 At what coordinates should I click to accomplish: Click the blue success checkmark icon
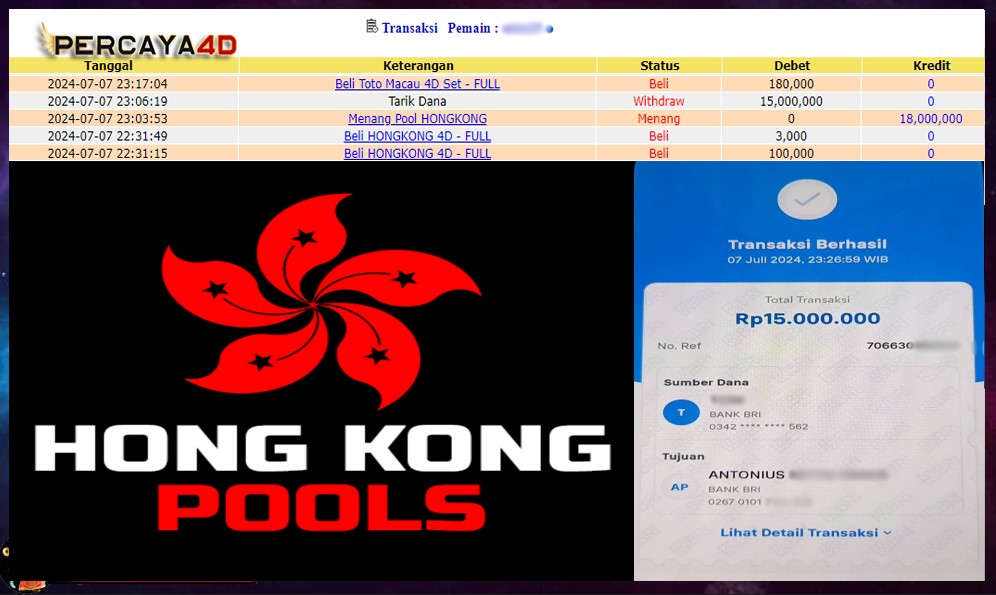tap(806, 200)
